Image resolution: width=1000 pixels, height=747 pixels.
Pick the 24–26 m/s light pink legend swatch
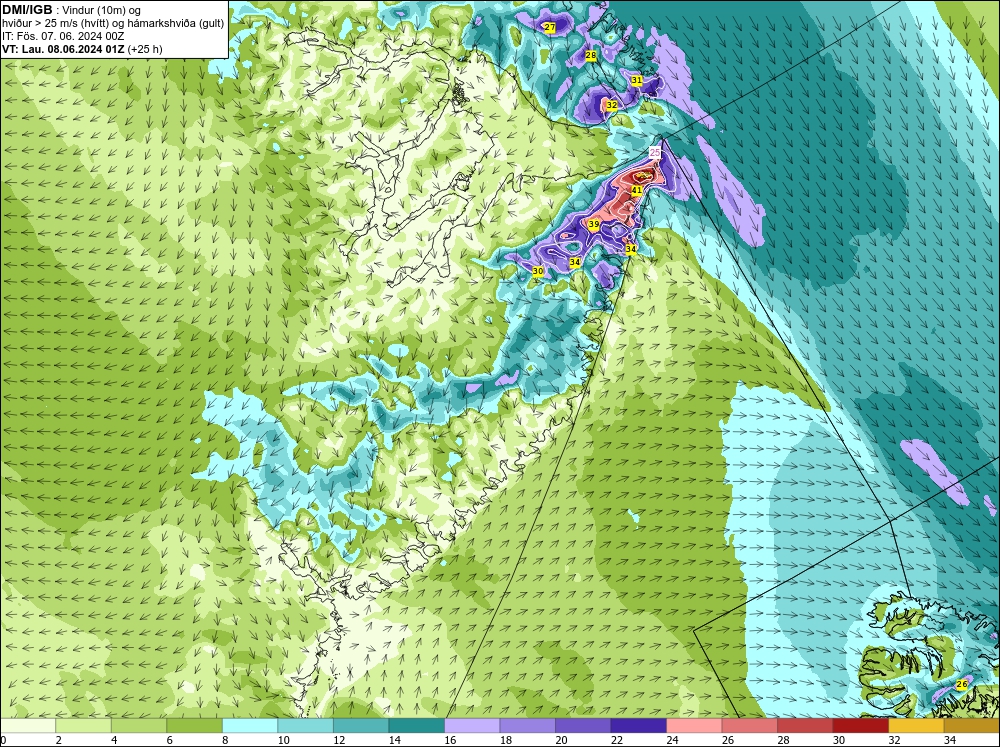[693, 725]
